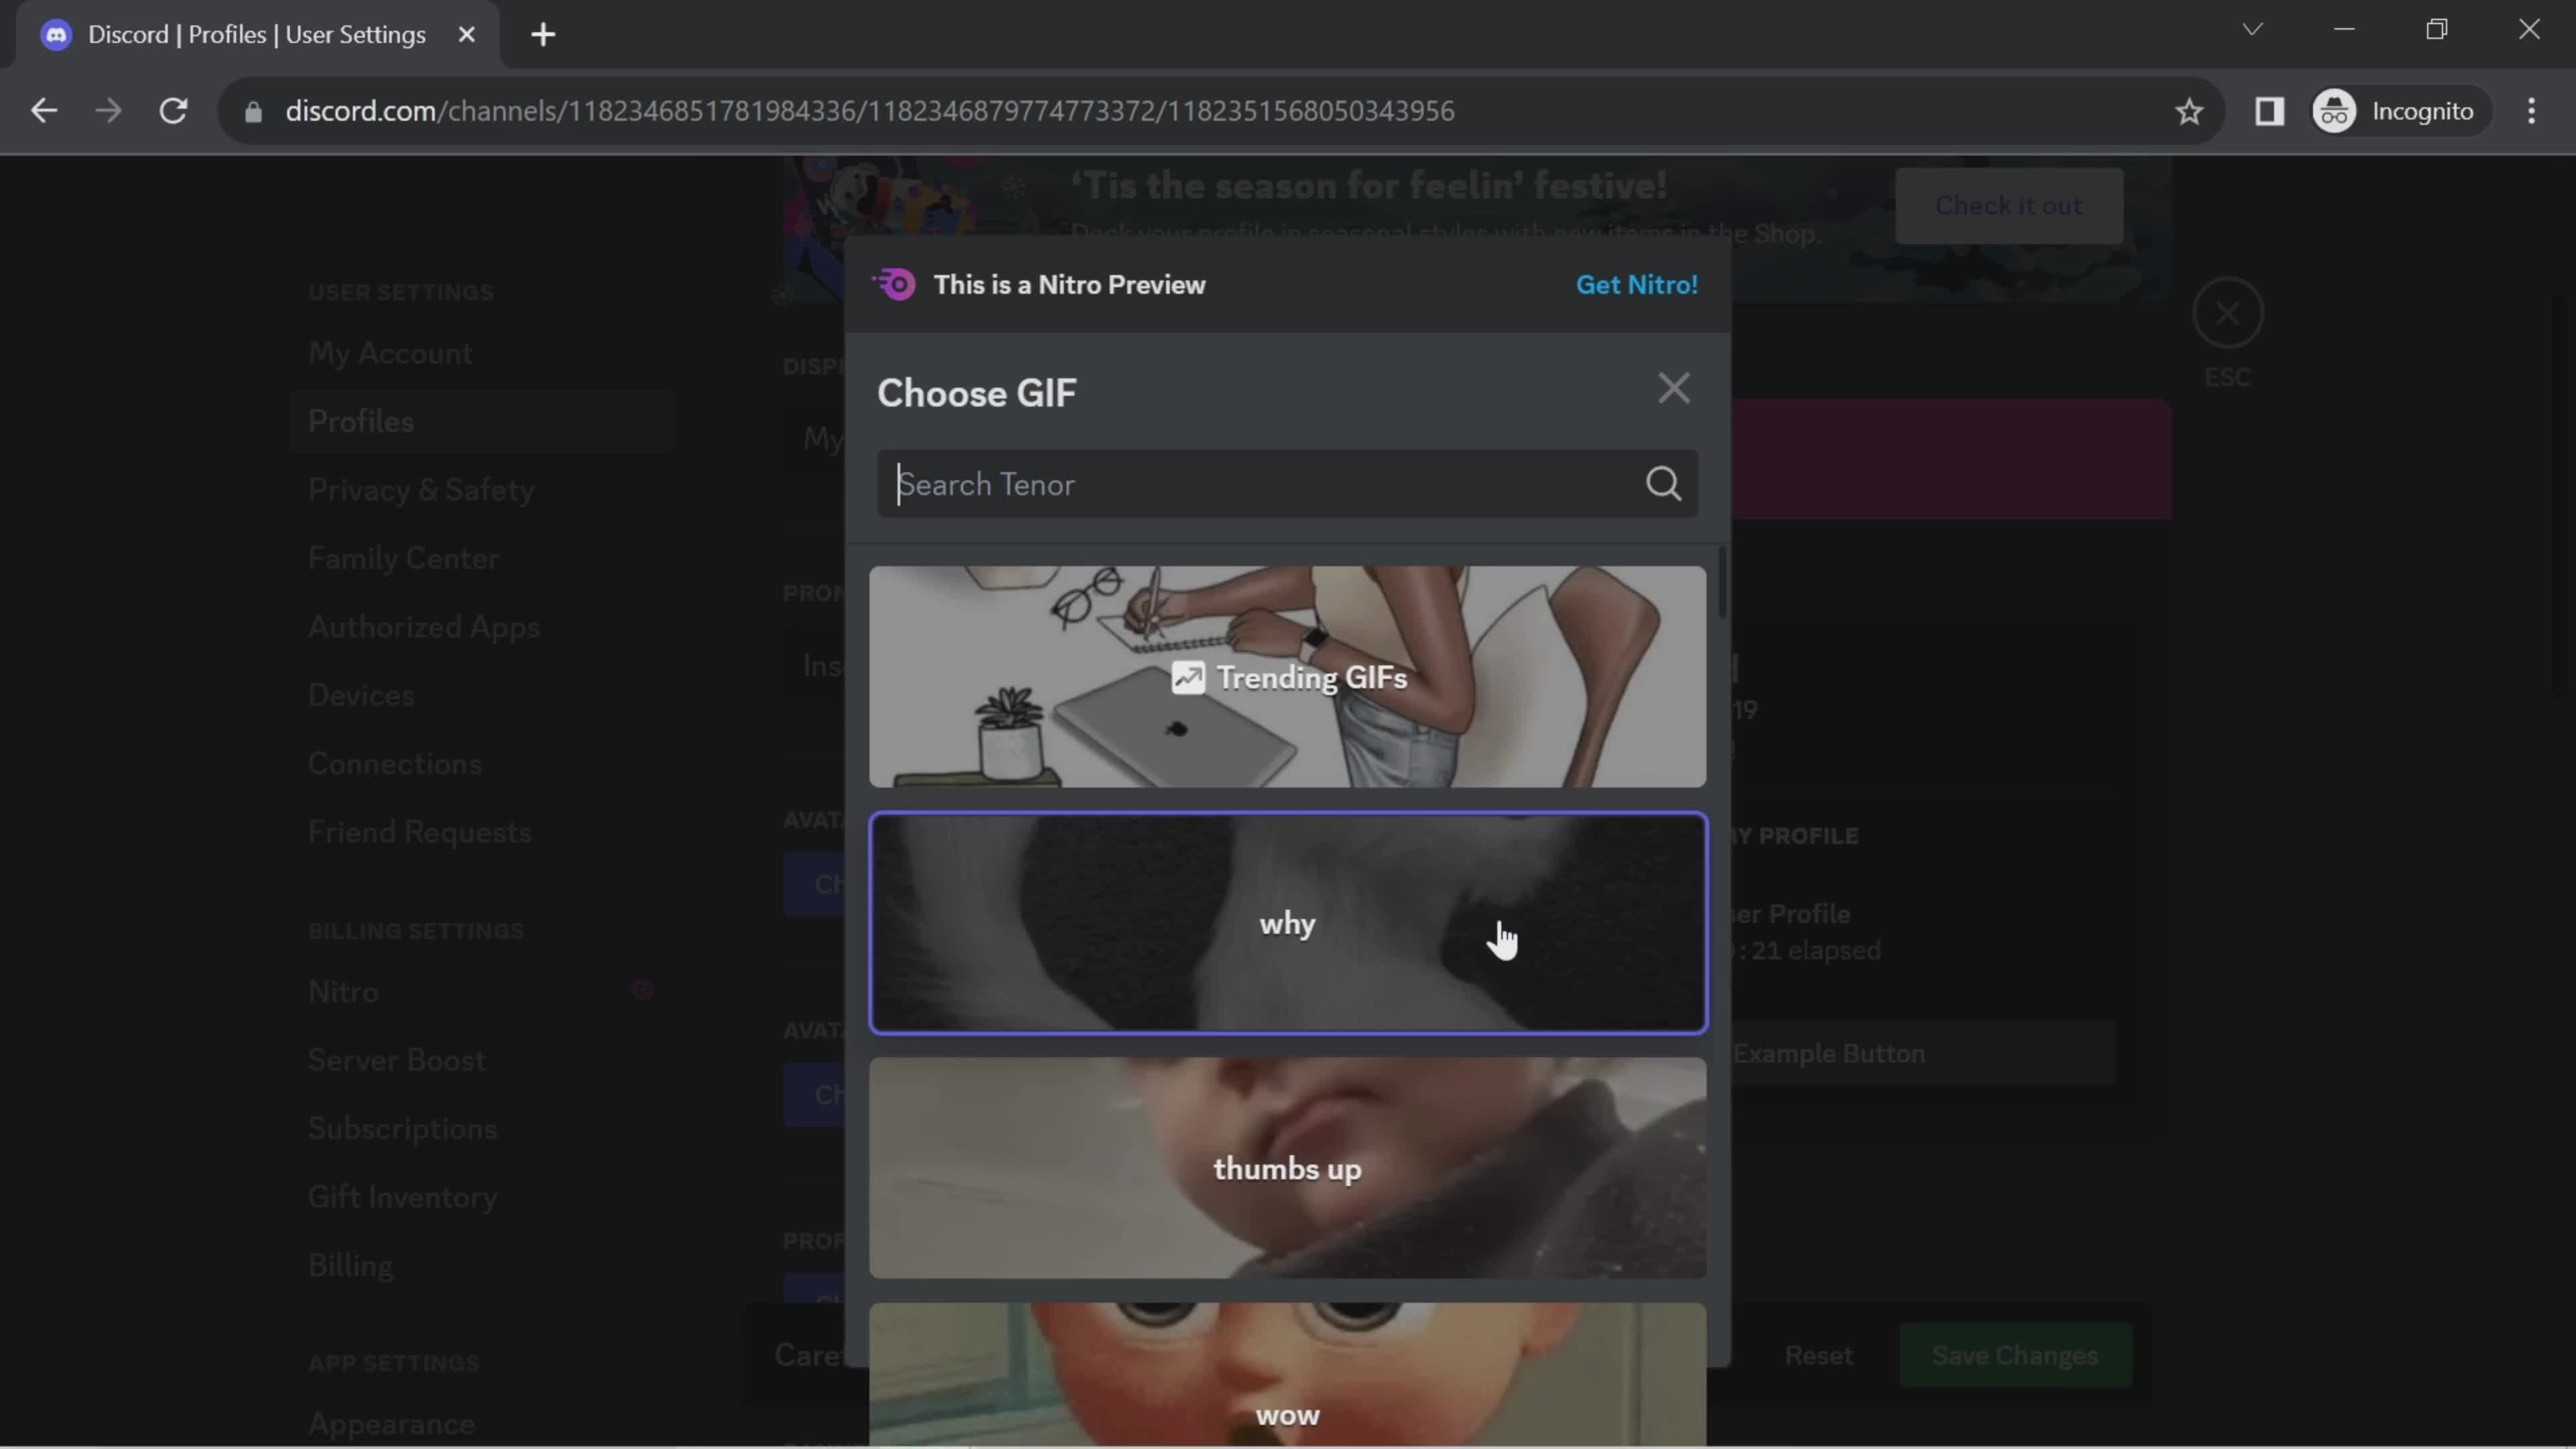This screenshot has width=2576, height=1449.
Task: Click the ESC close icon button
Action: coord(2227,313)
